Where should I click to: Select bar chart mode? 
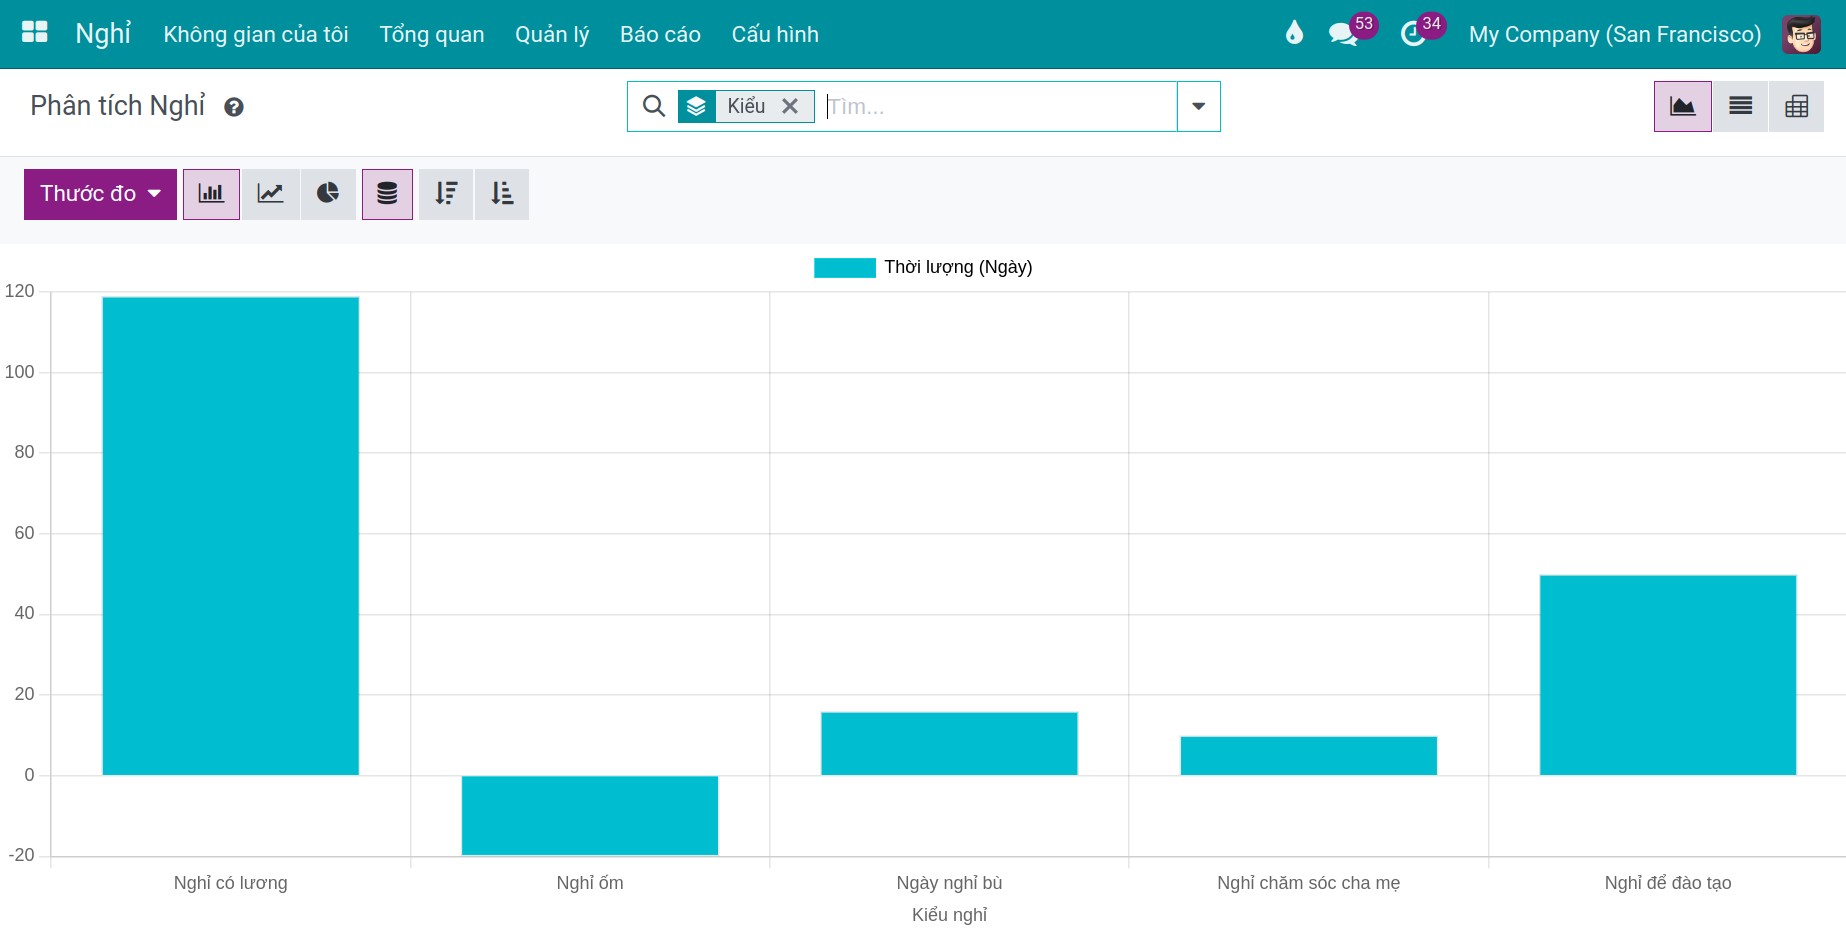click(x=211, y=194)
